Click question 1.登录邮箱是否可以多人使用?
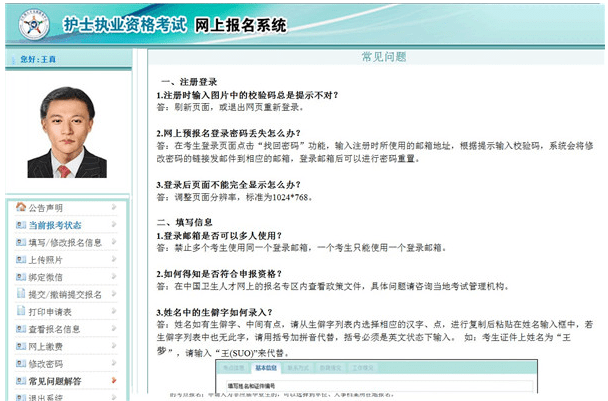 tap(219, 235)
